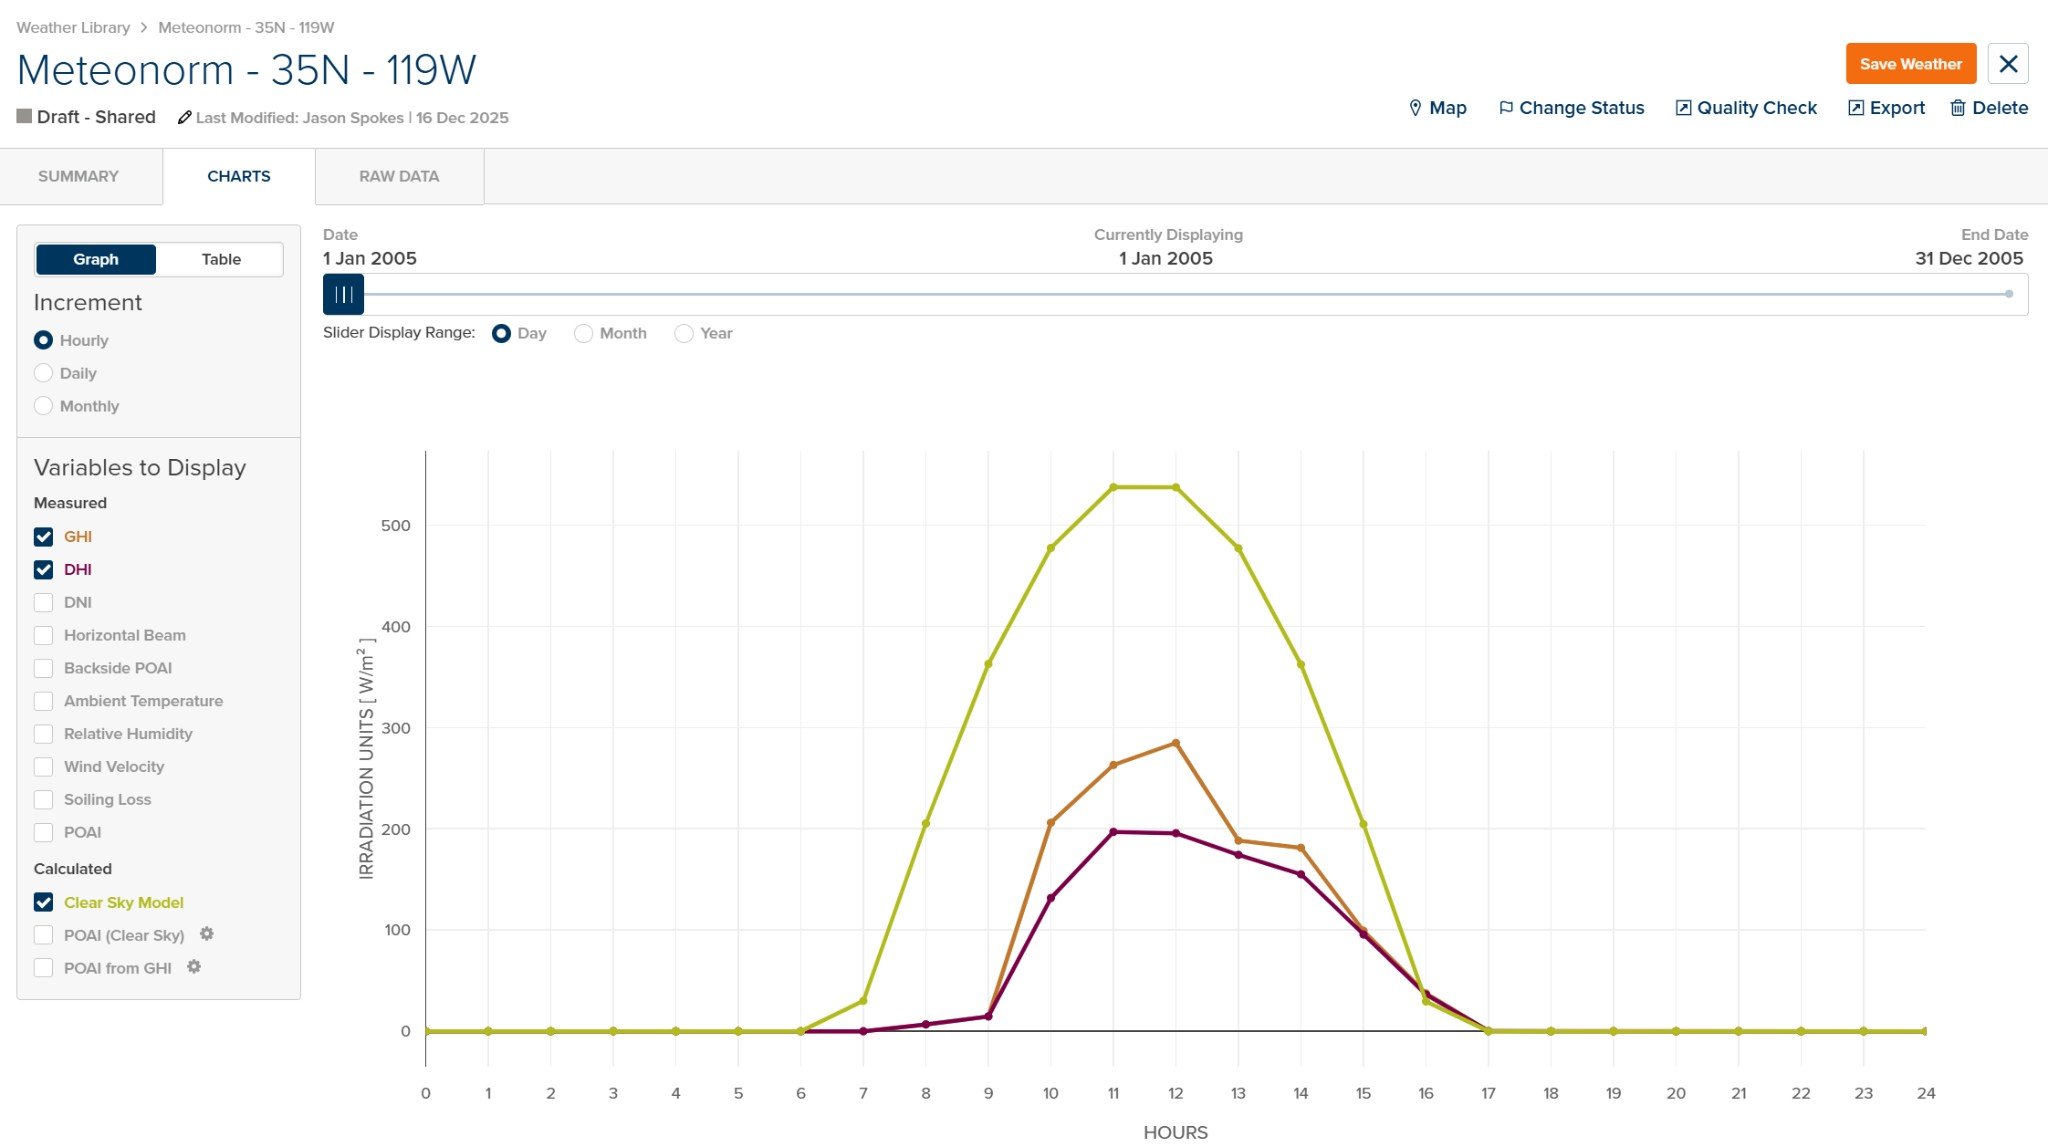Enable Relative Humidity checkbox
The height and width of the screenshot is (1147, 2048).
(43, 734)
